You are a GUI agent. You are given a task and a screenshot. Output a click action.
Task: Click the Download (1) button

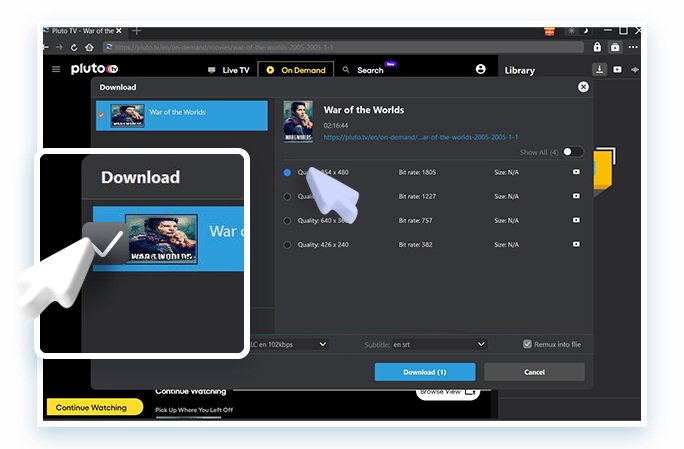tap(425, 372)
